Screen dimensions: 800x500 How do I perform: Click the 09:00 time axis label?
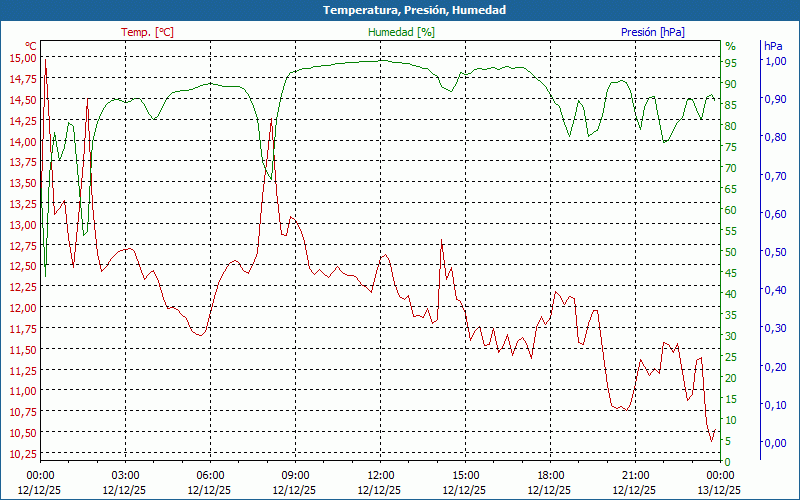[x=295, y=475]
